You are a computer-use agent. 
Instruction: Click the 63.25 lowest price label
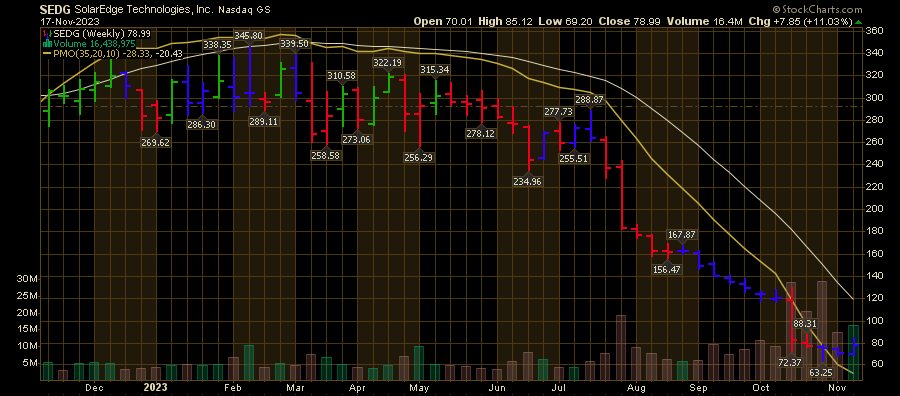[821, 372]
